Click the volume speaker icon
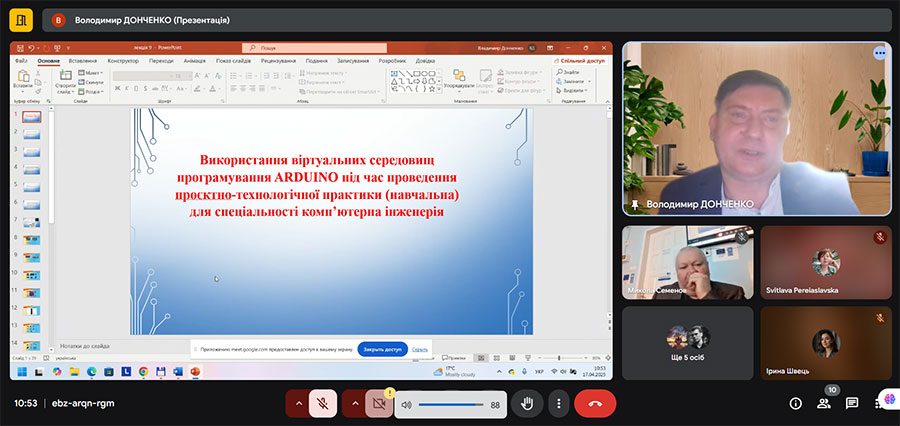 pos(407,404)
